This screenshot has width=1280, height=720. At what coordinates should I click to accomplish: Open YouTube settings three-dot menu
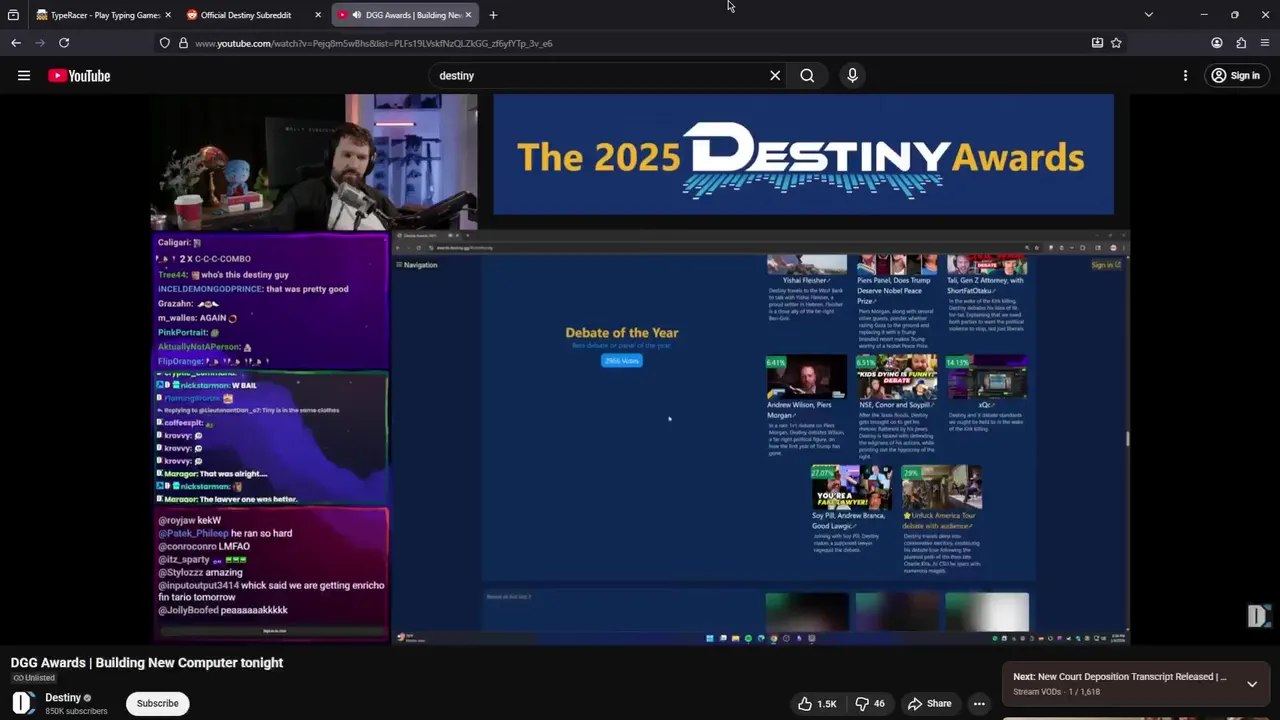tap(1185, 76)
